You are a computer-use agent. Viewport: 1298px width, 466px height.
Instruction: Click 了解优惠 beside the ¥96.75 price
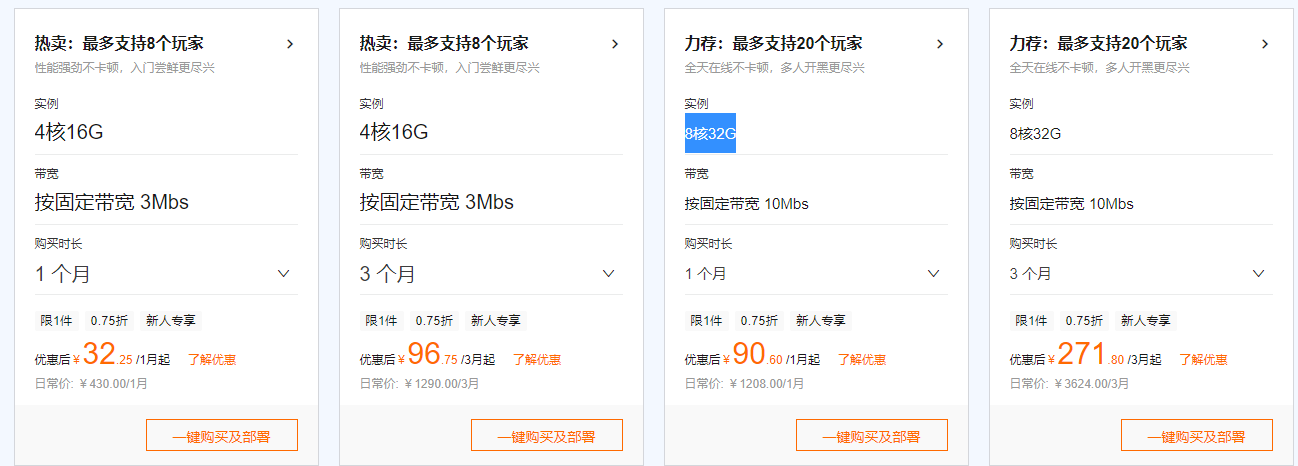[537, 360]
